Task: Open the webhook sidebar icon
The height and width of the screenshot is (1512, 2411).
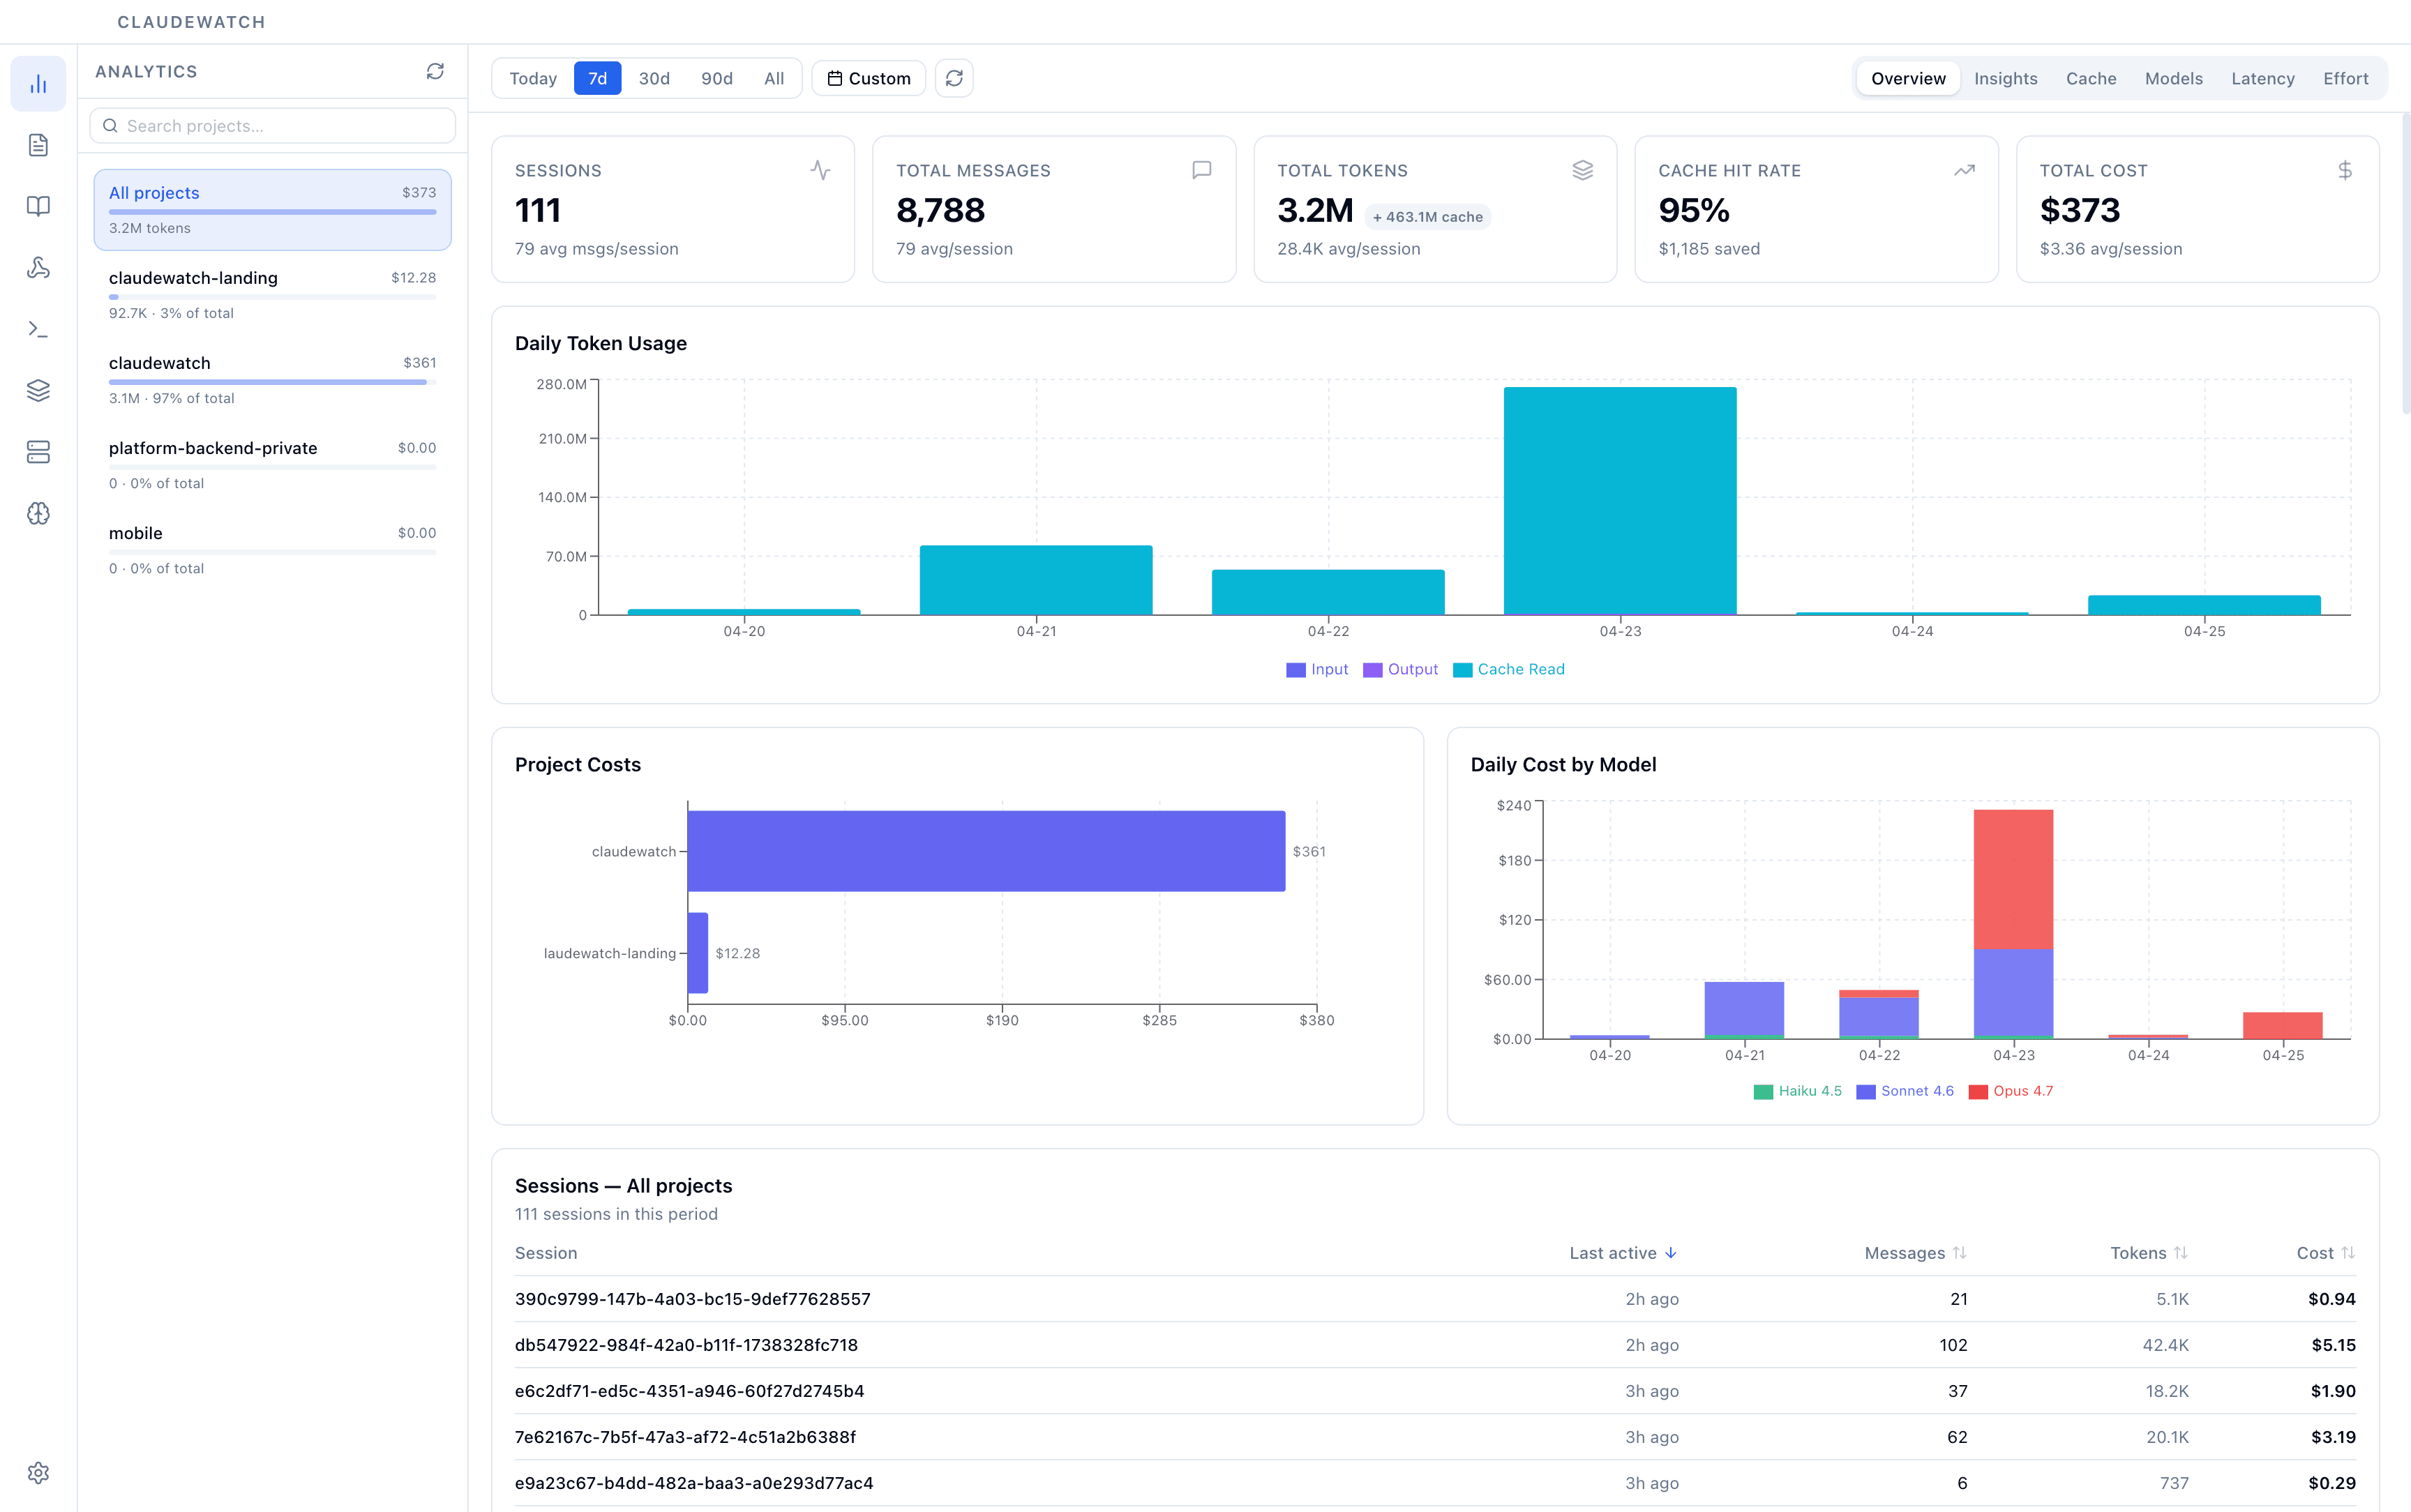Action: (x=38, y=268)
